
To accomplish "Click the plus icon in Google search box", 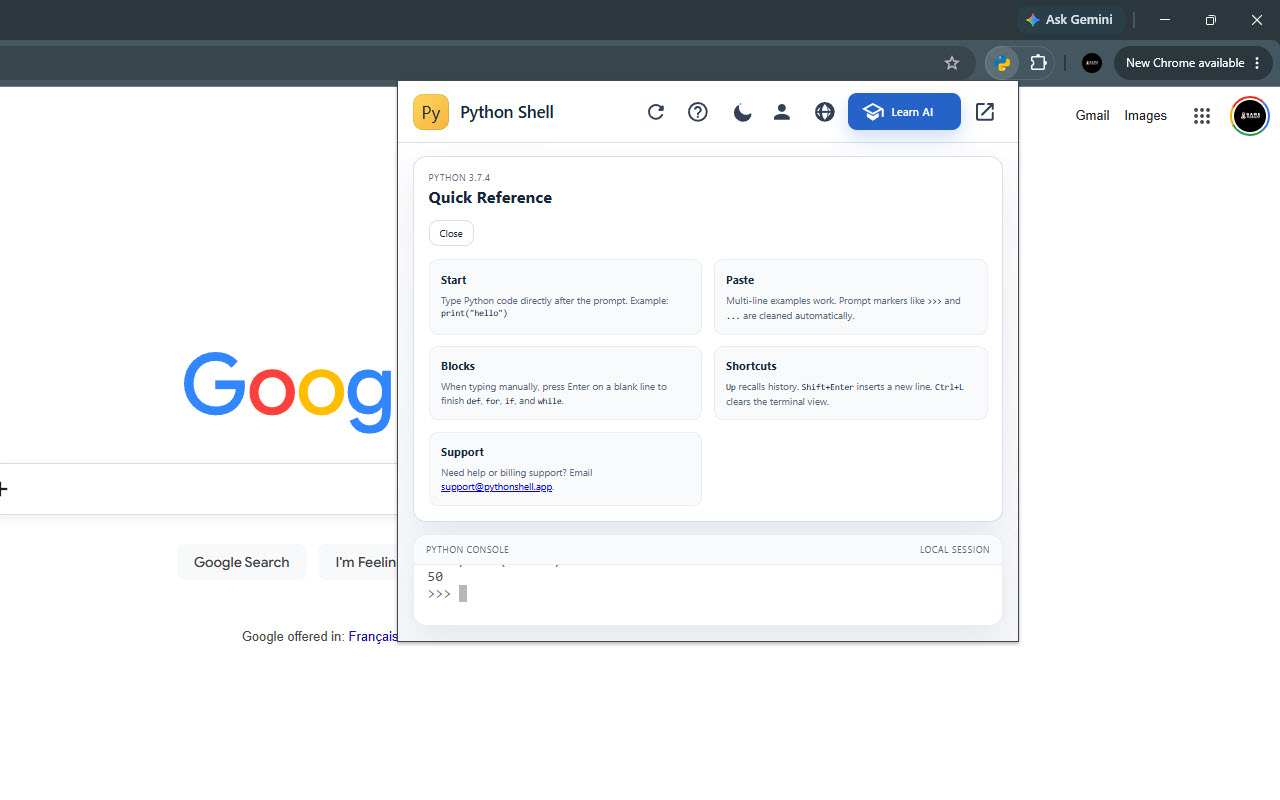I will pos(3,489).
